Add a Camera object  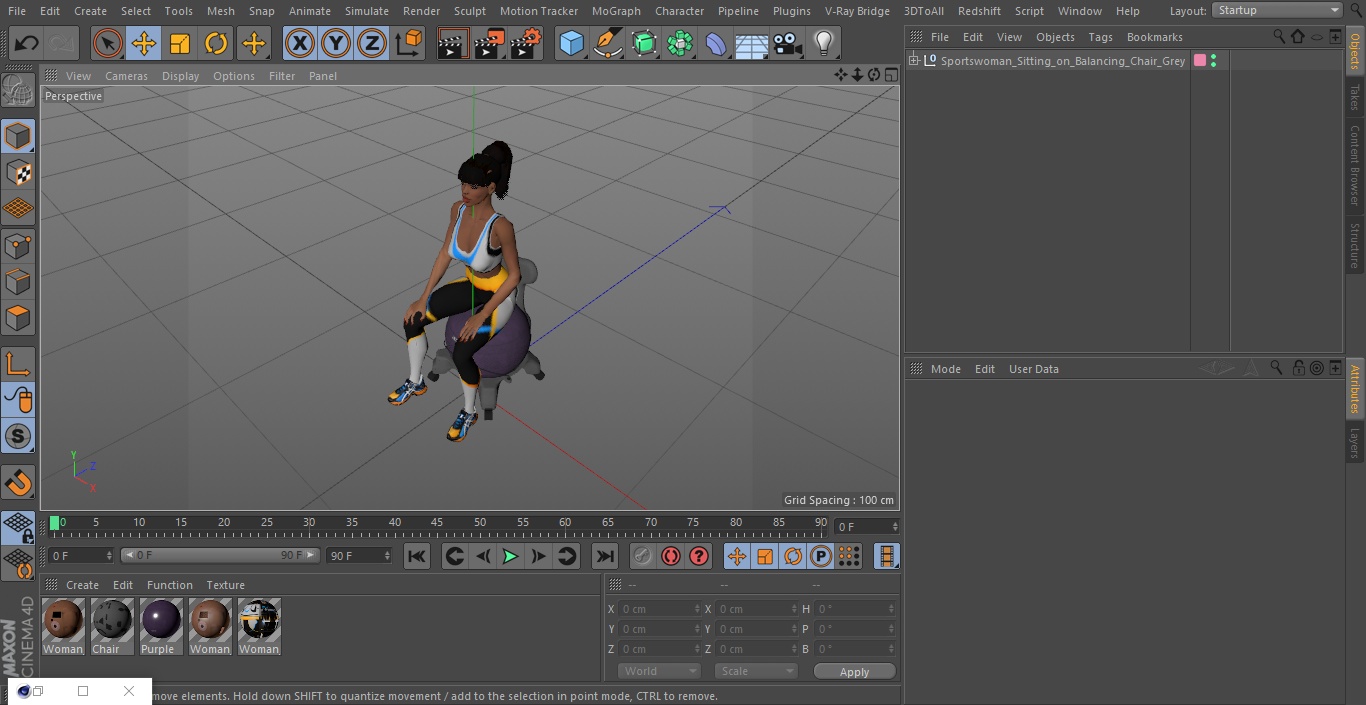[x=788, y=44]
